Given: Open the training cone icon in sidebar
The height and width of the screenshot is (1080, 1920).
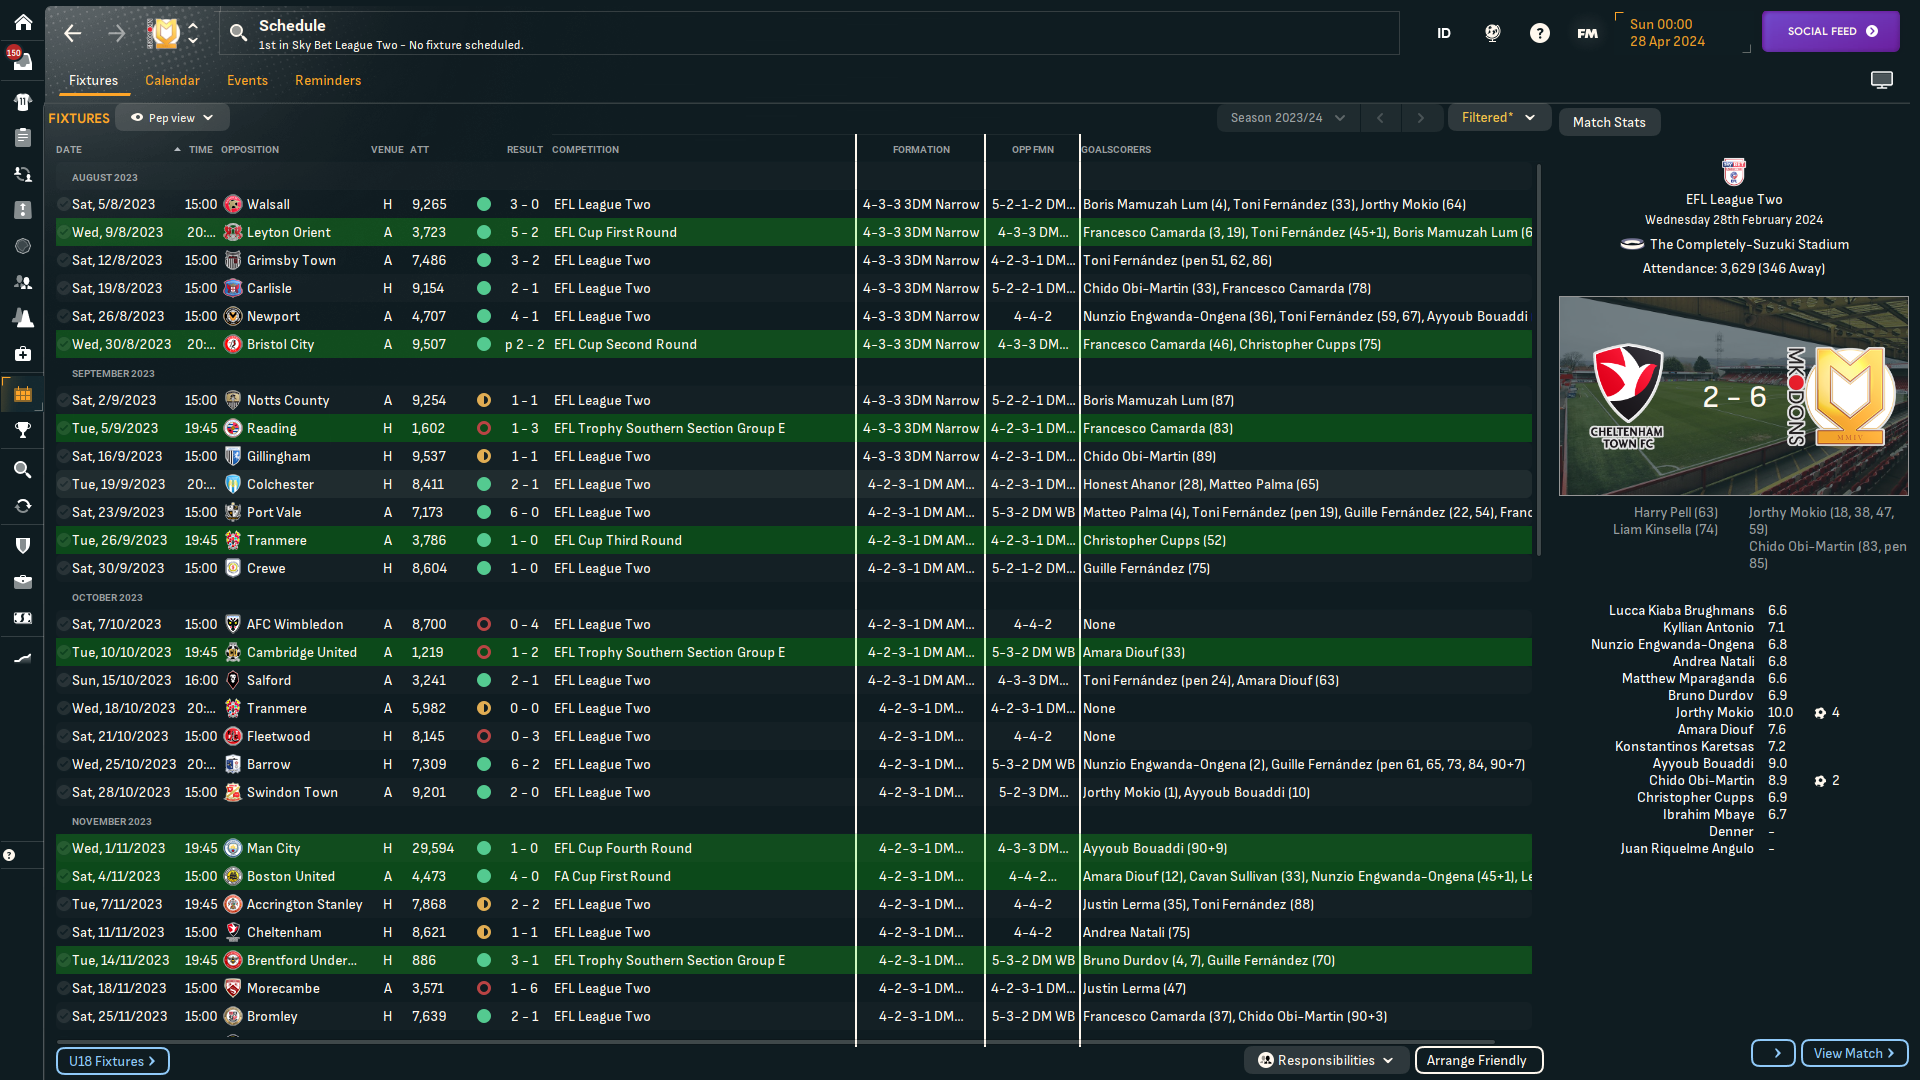Looking at the screenshot, I should point(22,318).
